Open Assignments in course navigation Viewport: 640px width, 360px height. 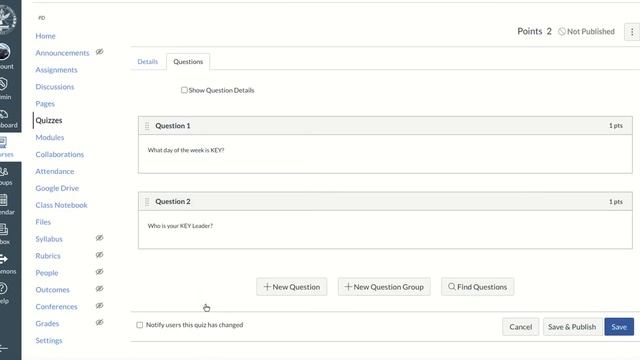pos(56,70)
